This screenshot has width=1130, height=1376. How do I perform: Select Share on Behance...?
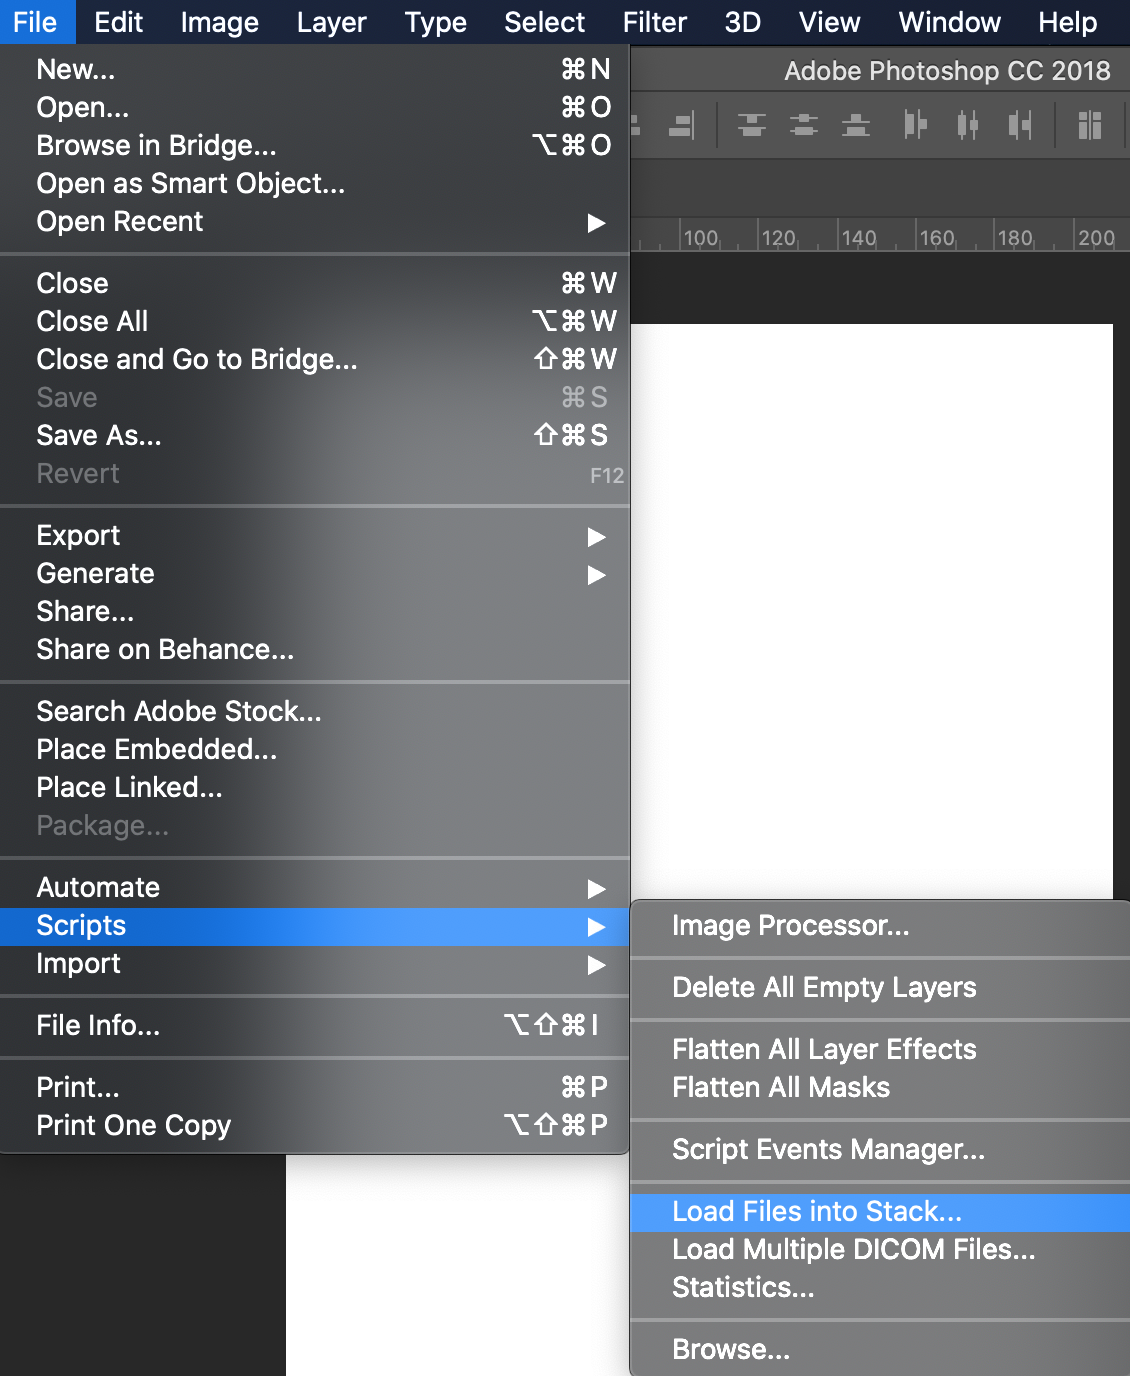[315, 649]
